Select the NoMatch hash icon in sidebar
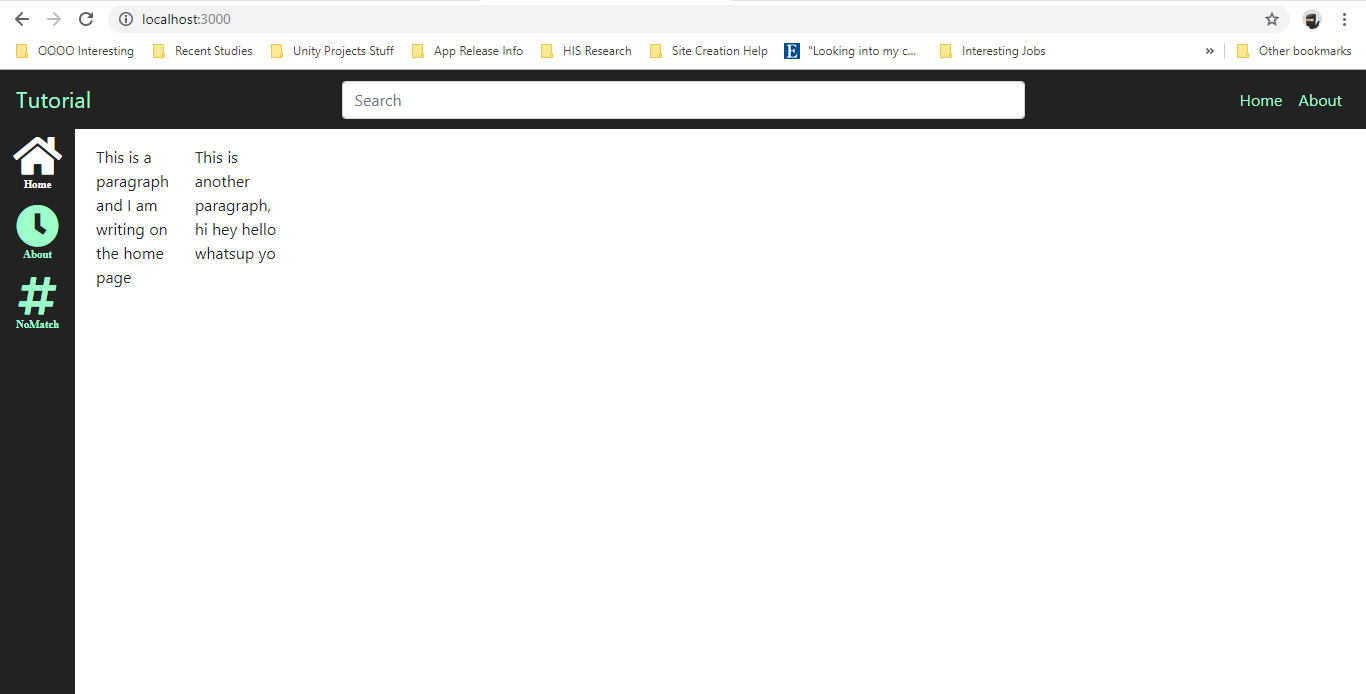 coord(37,296)
